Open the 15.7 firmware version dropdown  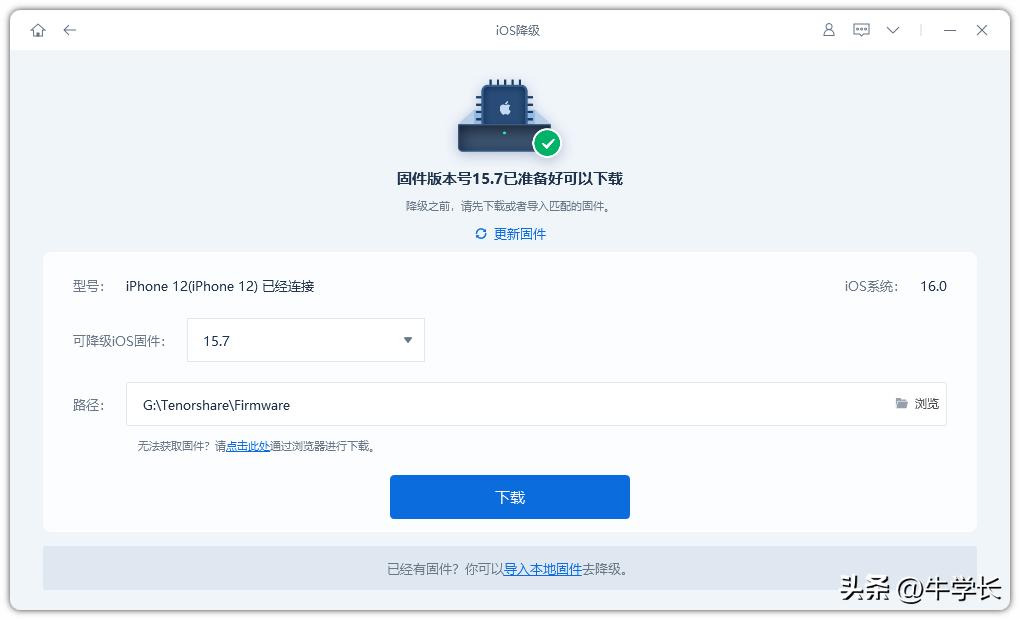coord(305,340)
